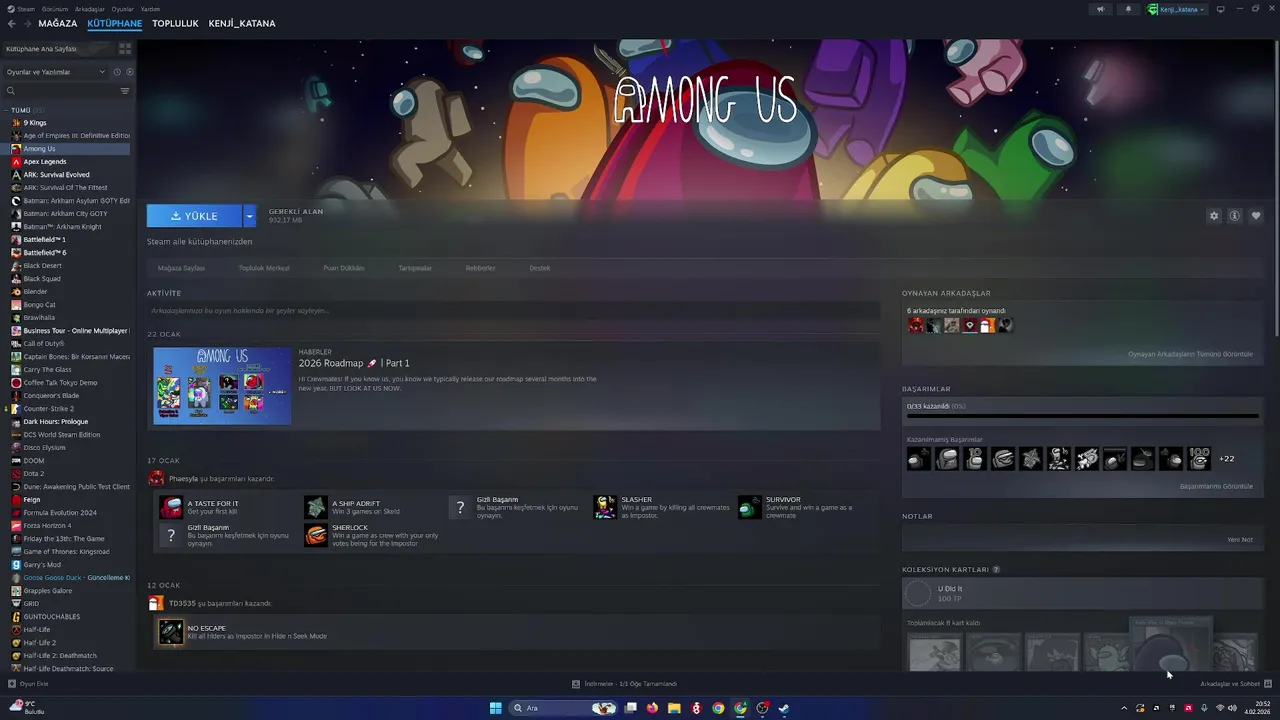Open Görünüm menu
The image size is (1280, 720).
click(55, 9)
